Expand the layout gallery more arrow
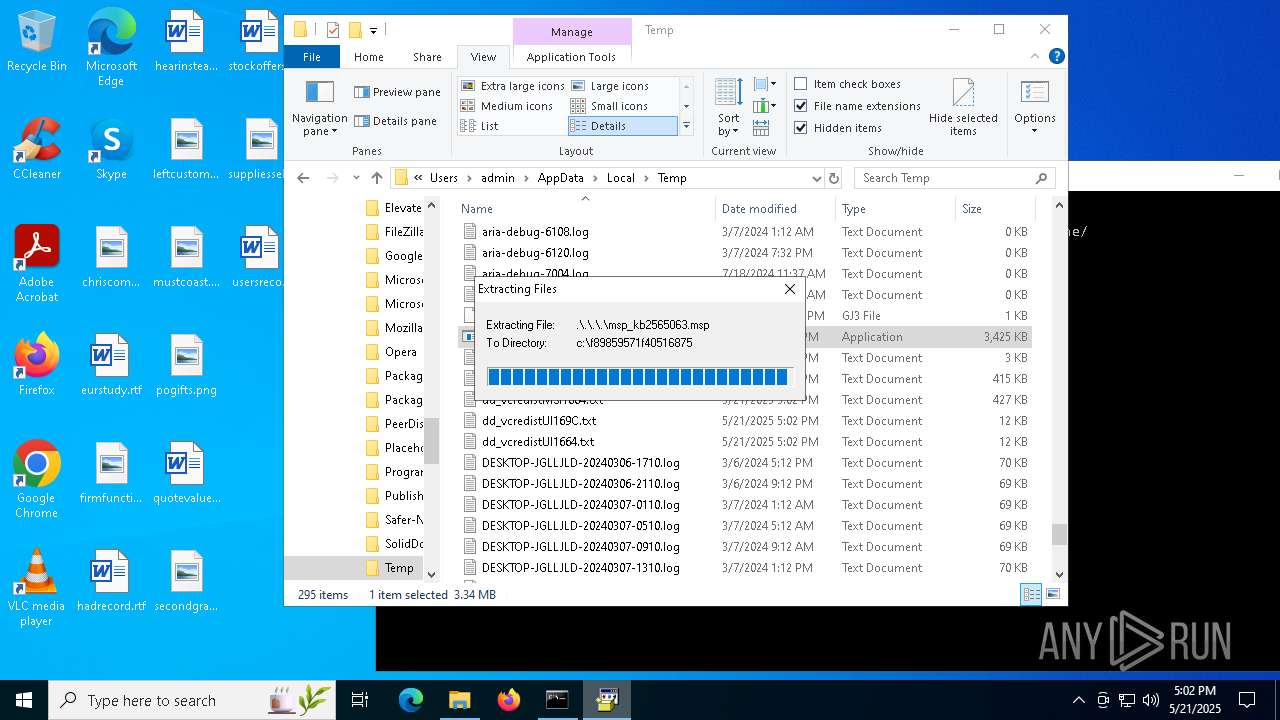The height and width of the screenshot is (720, 1280). (686, 126)
